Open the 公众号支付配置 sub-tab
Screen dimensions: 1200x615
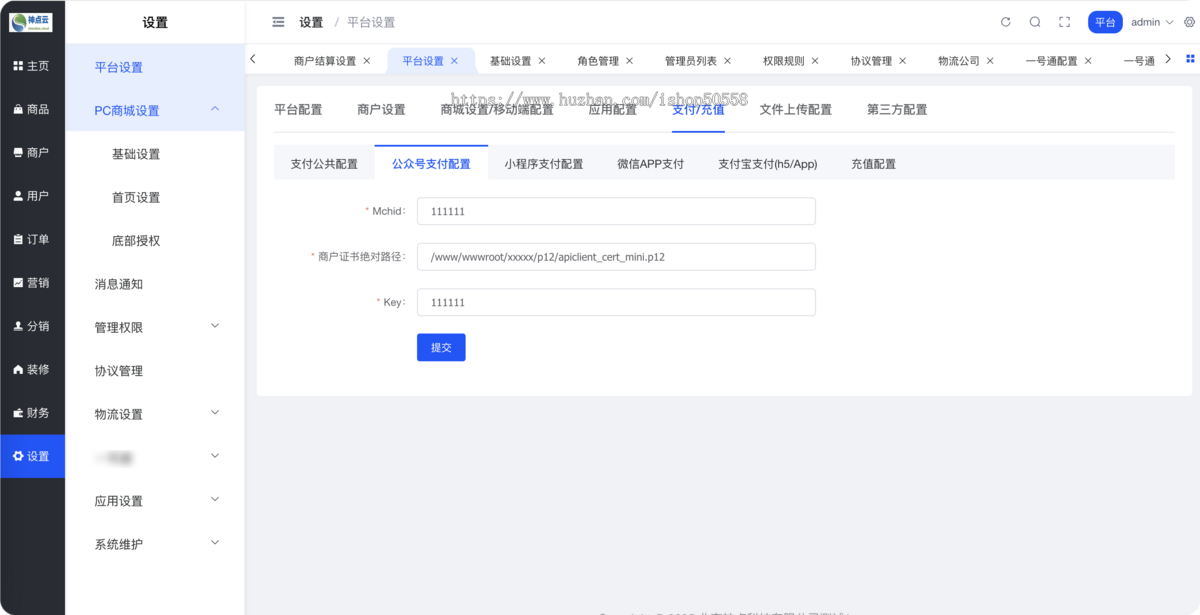click(431, 164)
